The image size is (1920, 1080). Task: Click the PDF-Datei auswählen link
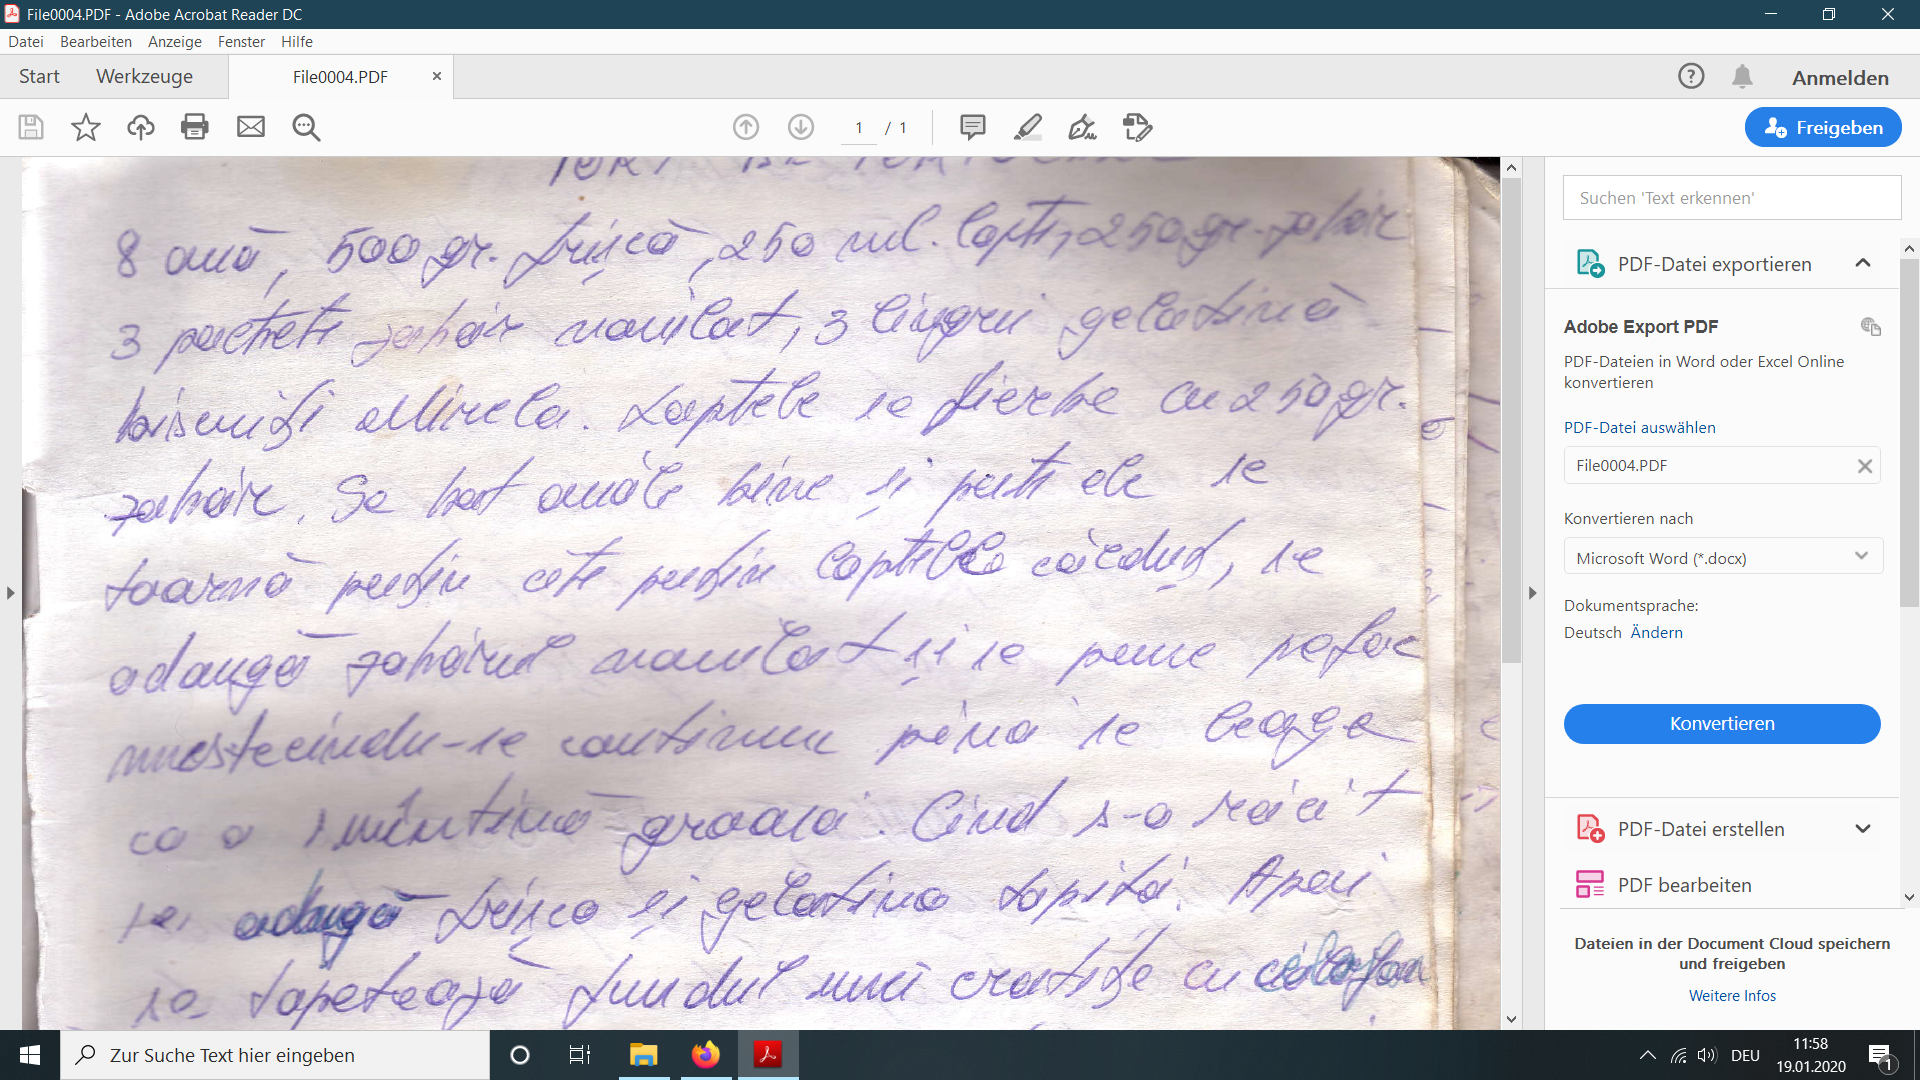[x=1640, y=428]
